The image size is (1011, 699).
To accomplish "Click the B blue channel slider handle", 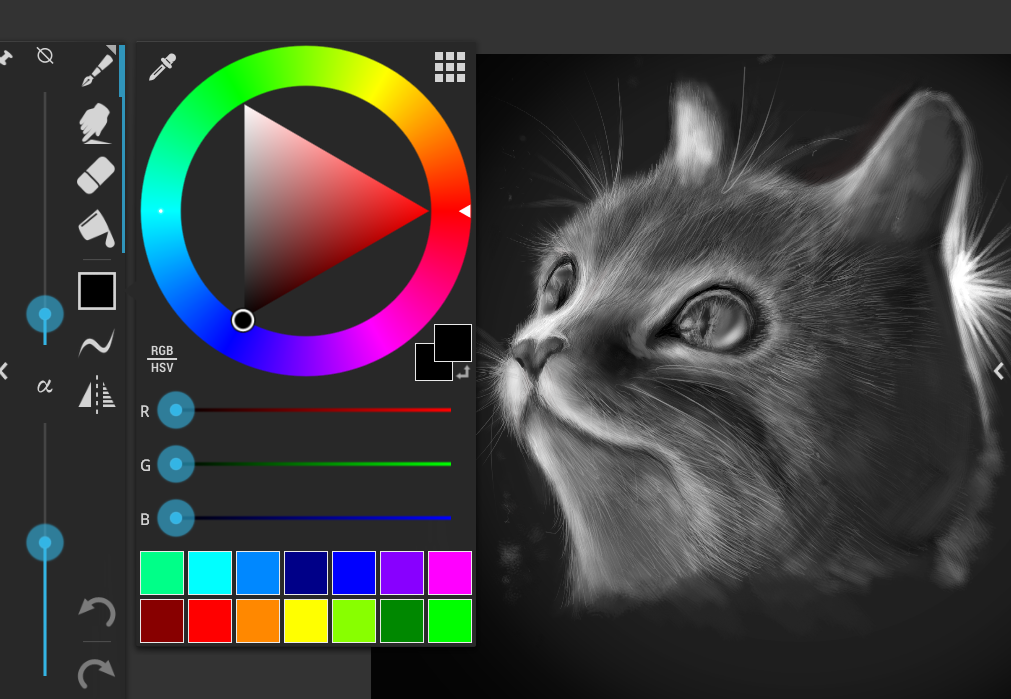I will (x=176, y=518).
